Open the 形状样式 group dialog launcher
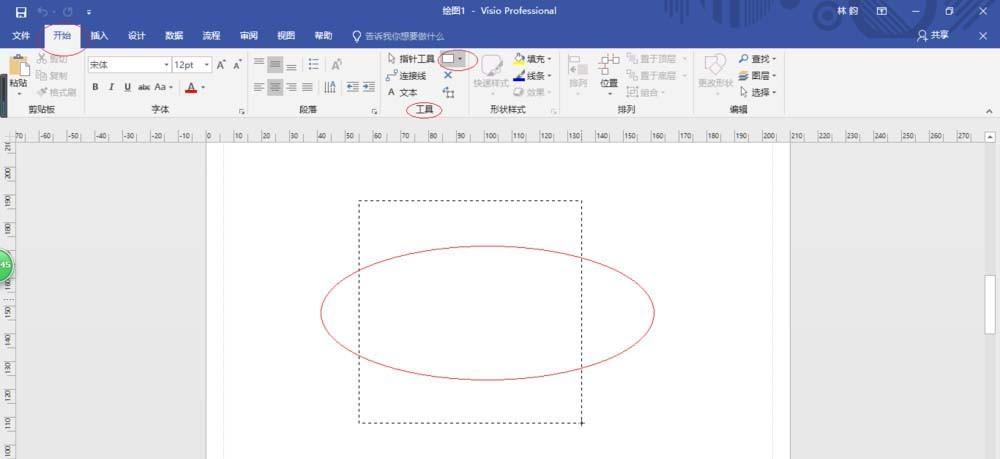Viewport: 1000px width, 459px height. 554,112
